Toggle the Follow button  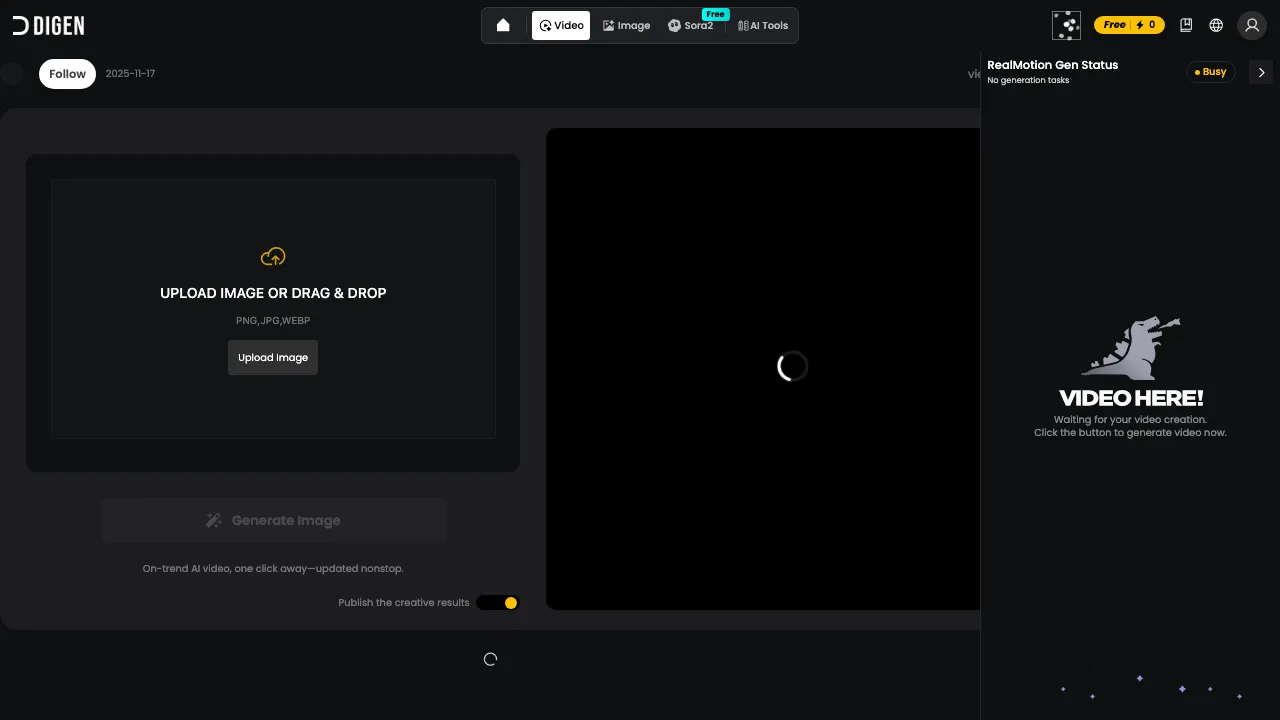point(67,73)
